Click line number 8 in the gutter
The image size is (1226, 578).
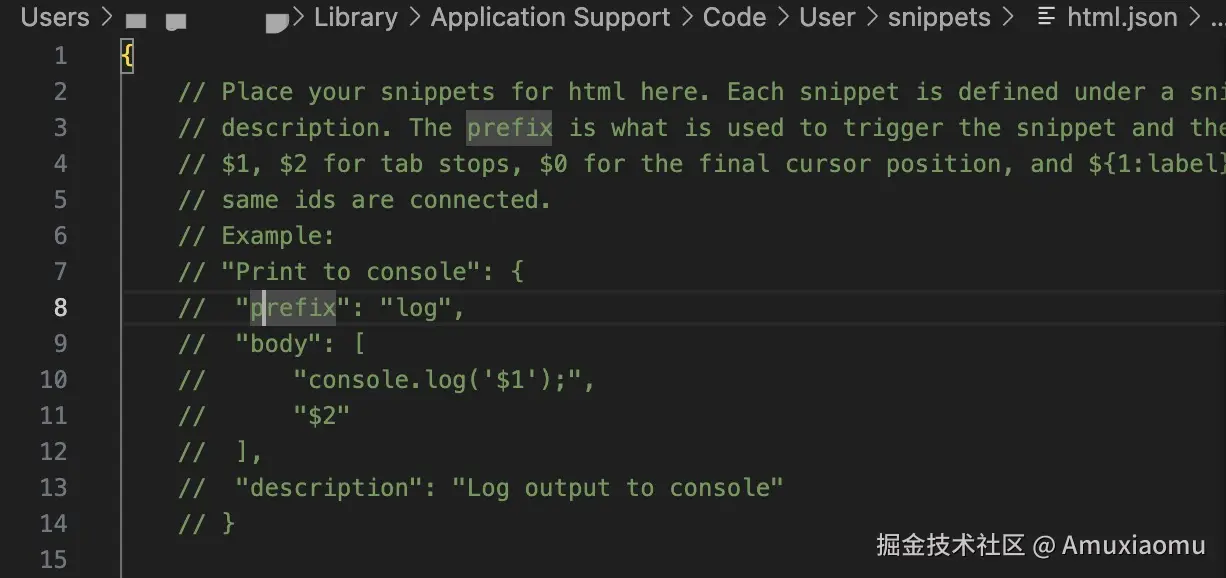click(60, 307)
